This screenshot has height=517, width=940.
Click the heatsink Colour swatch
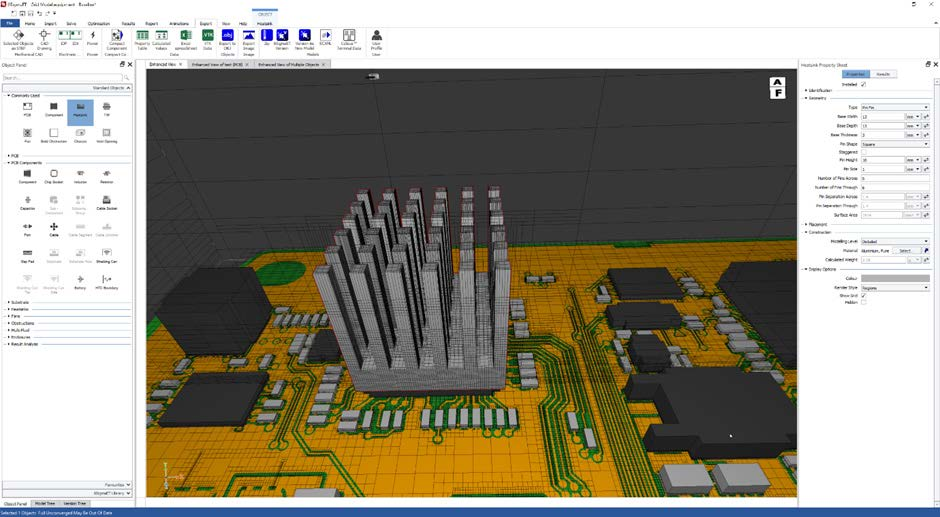tap(894, 278)
